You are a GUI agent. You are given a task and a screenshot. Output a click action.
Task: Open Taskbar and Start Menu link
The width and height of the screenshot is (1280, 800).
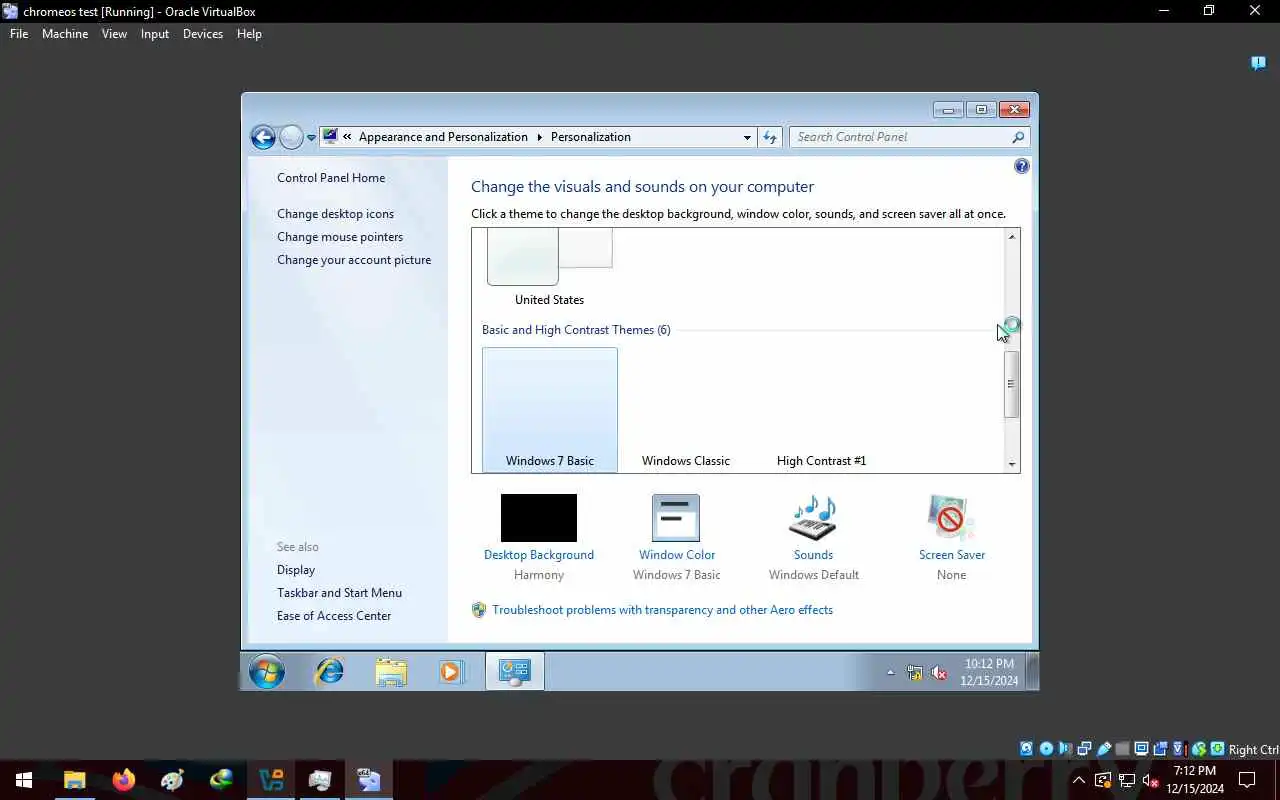339,593
